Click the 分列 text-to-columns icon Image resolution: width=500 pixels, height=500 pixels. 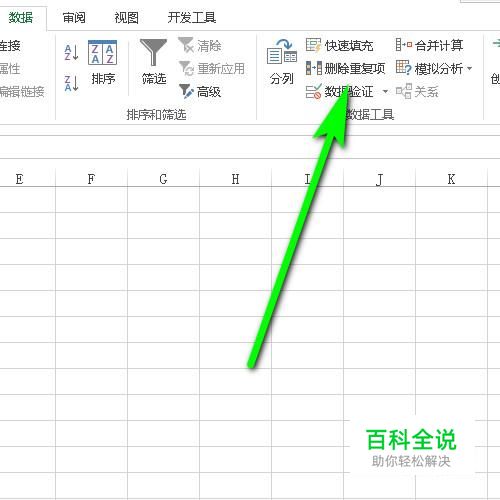pos(282,52)
